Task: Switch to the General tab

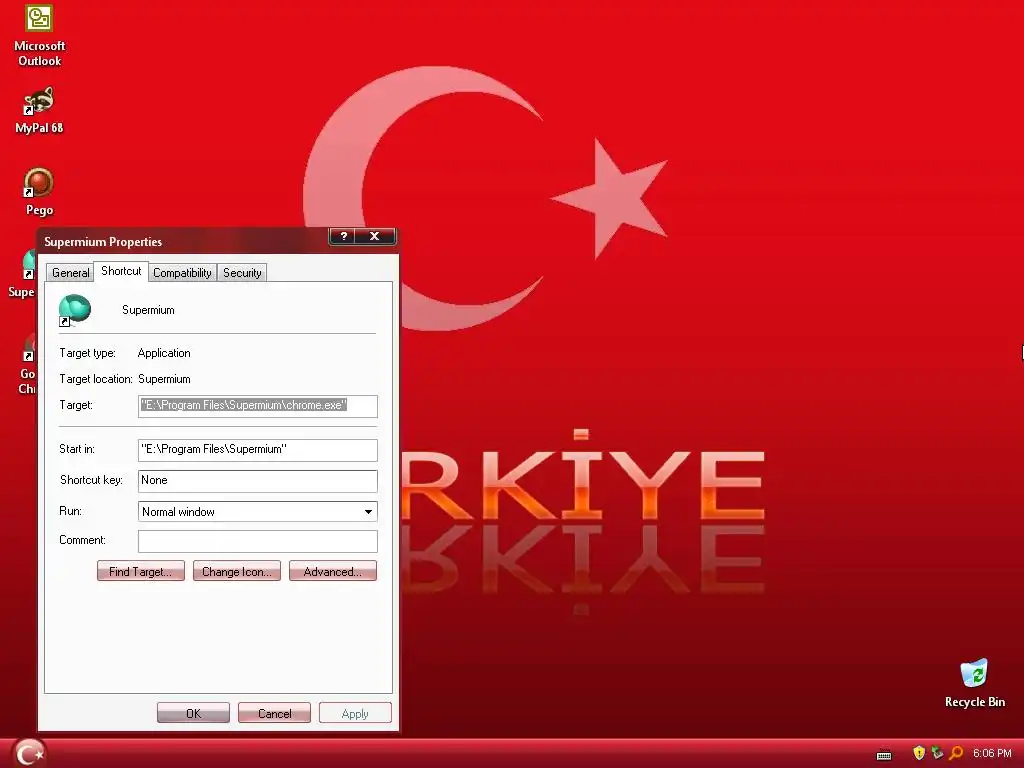Action: coord(71,272)
